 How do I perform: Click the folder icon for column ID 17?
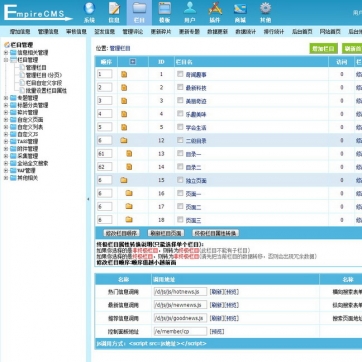[x=129, y=206]
